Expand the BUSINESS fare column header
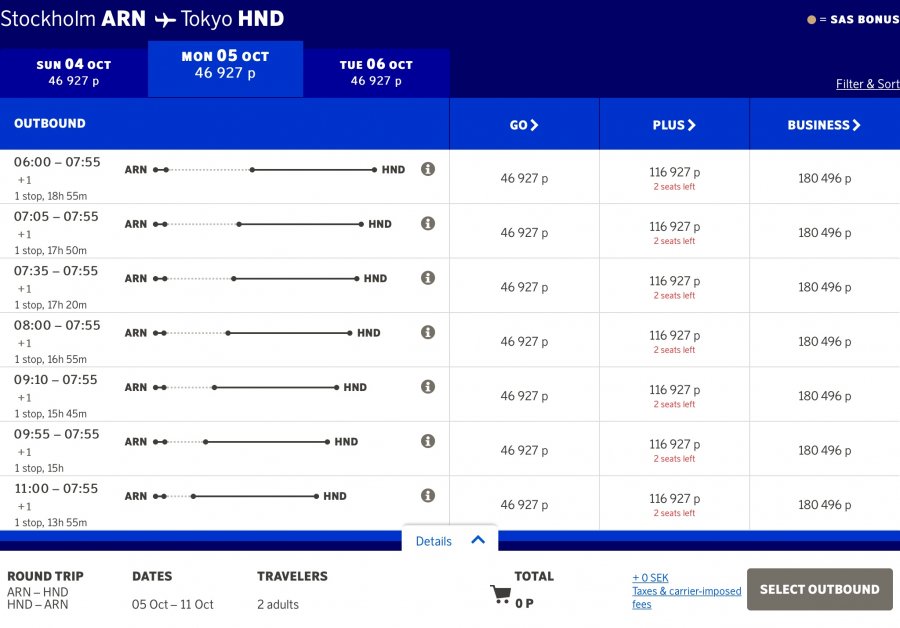This screenshot has height=628, width=900. 824,125
